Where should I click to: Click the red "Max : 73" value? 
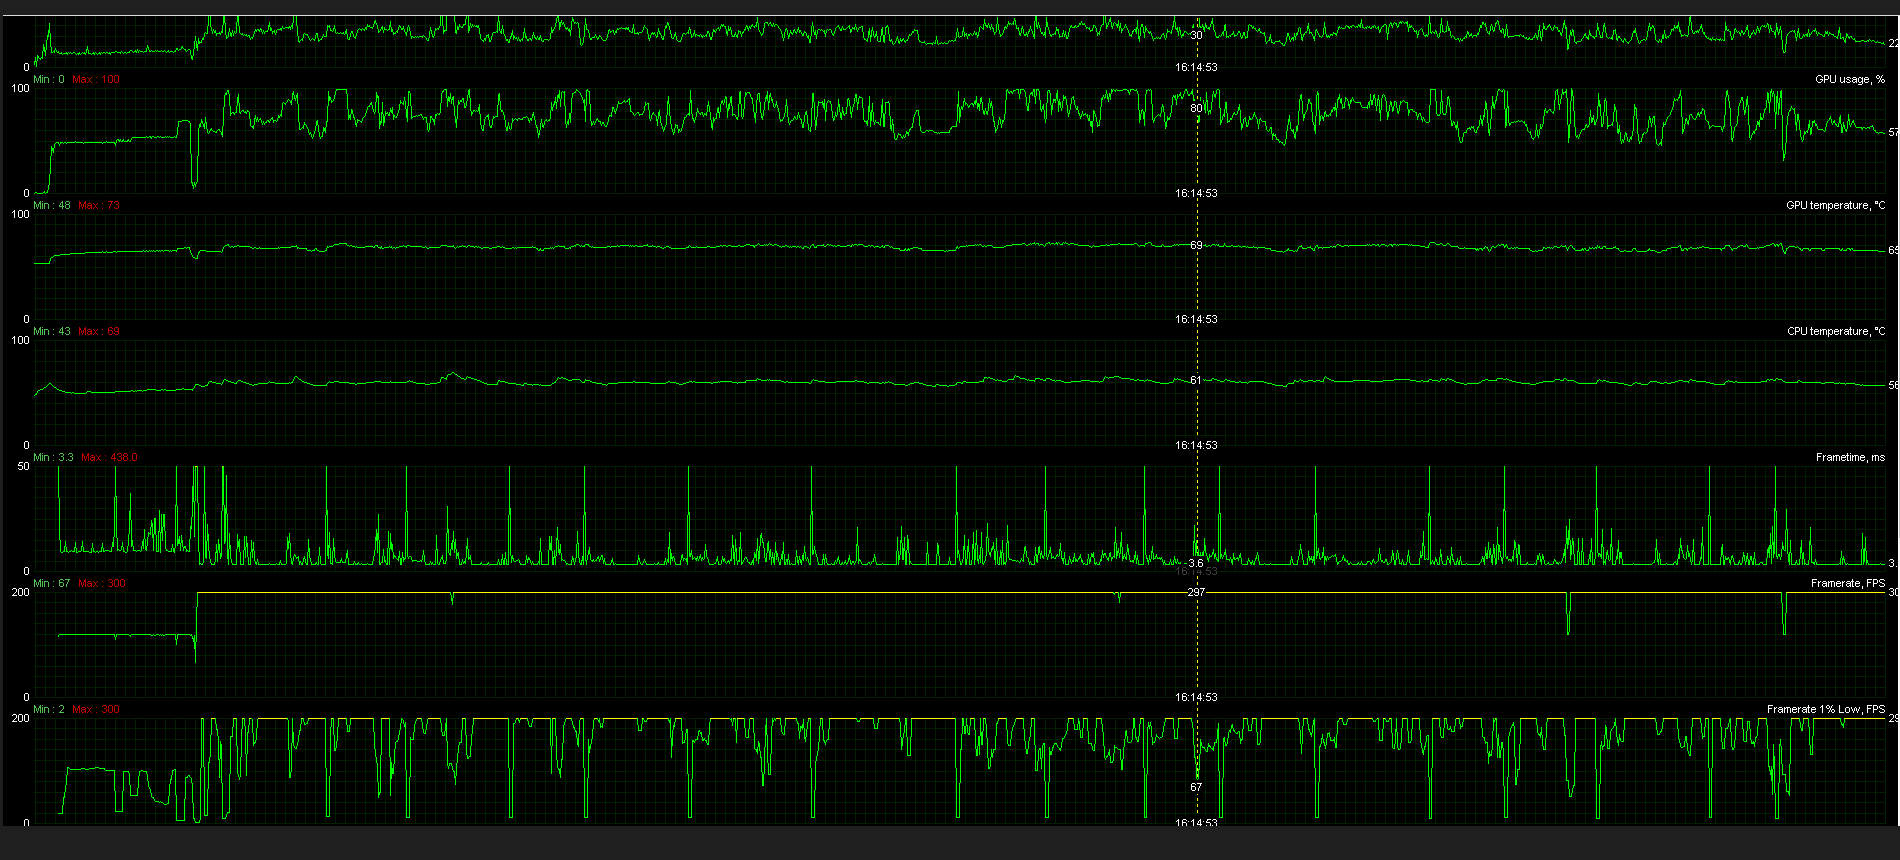click(99, 205)
